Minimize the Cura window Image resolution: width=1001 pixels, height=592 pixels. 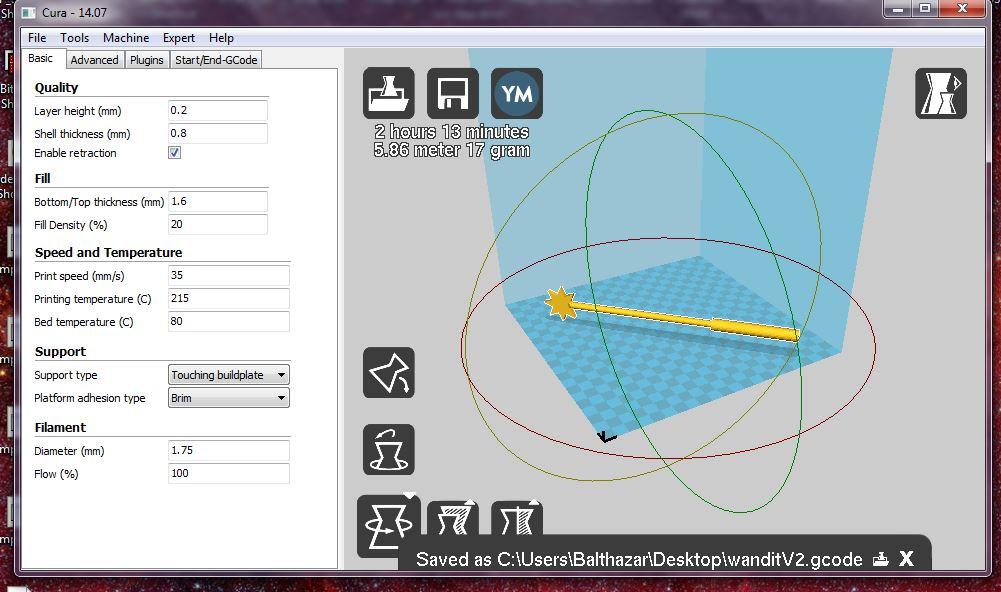click(x=898, y=9)
